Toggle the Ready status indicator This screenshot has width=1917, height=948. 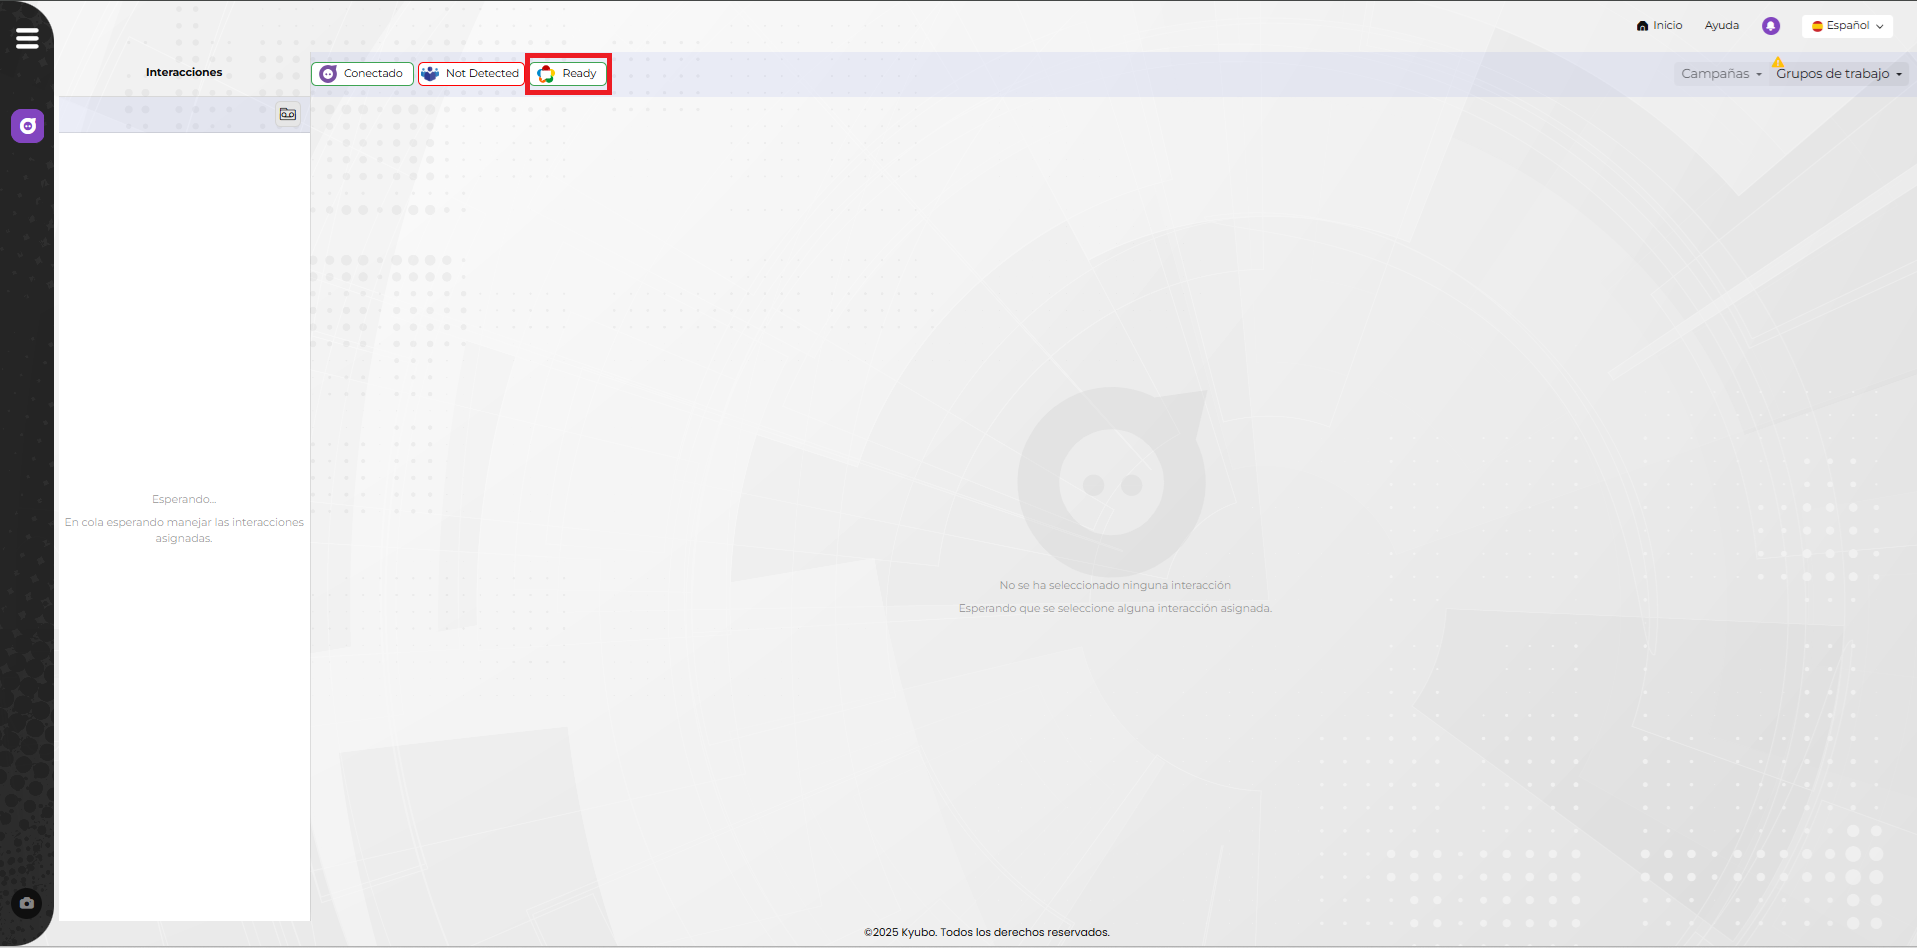pyautogui.click(x=568, y=74)
